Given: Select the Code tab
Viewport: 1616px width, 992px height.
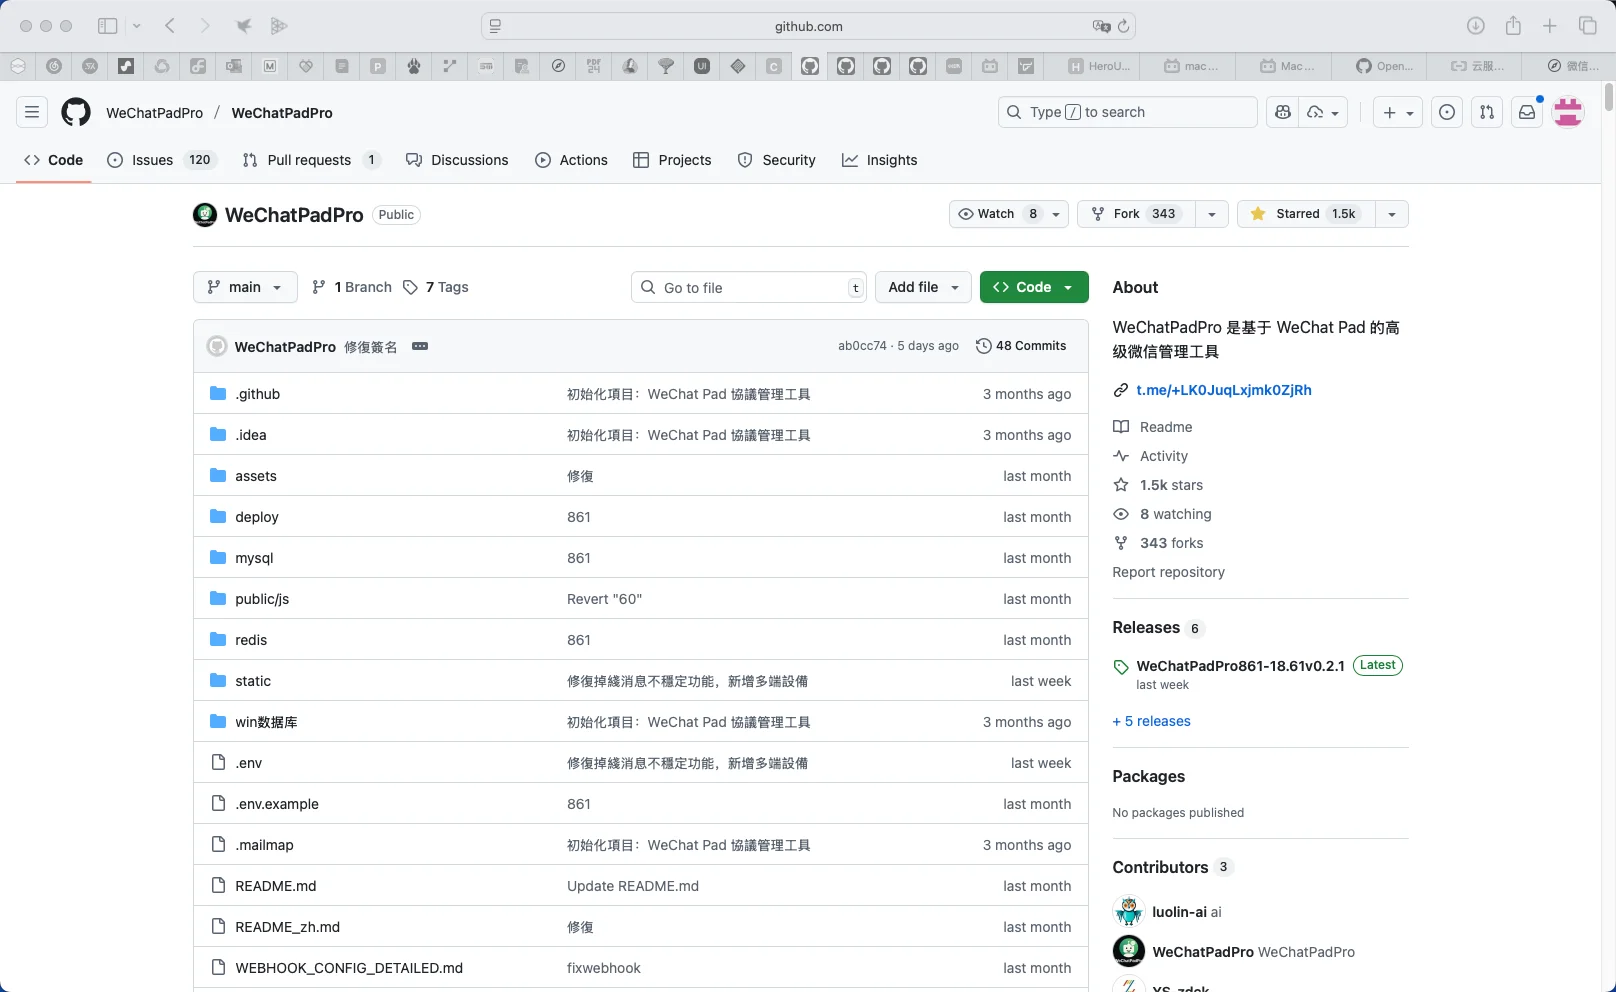Looking at the screenshot, I should tap(53, 160).
